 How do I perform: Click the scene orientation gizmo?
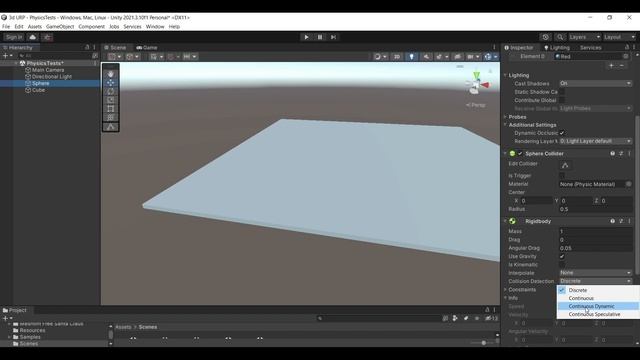pos(476,83)
